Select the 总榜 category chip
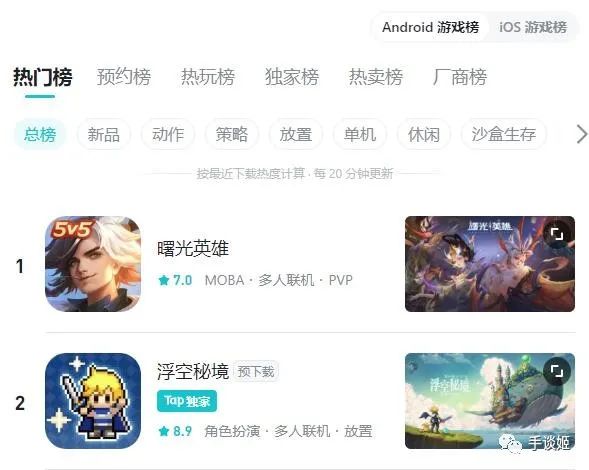The width and height of the screenshot is (589, 470). click(x=40, y=135)
